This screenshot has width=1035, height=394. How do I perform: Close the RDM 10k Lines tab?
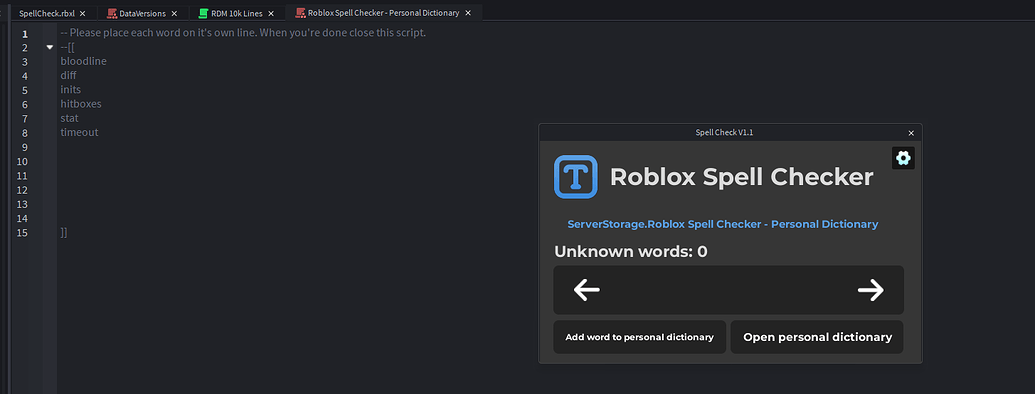tap(271, 13)
